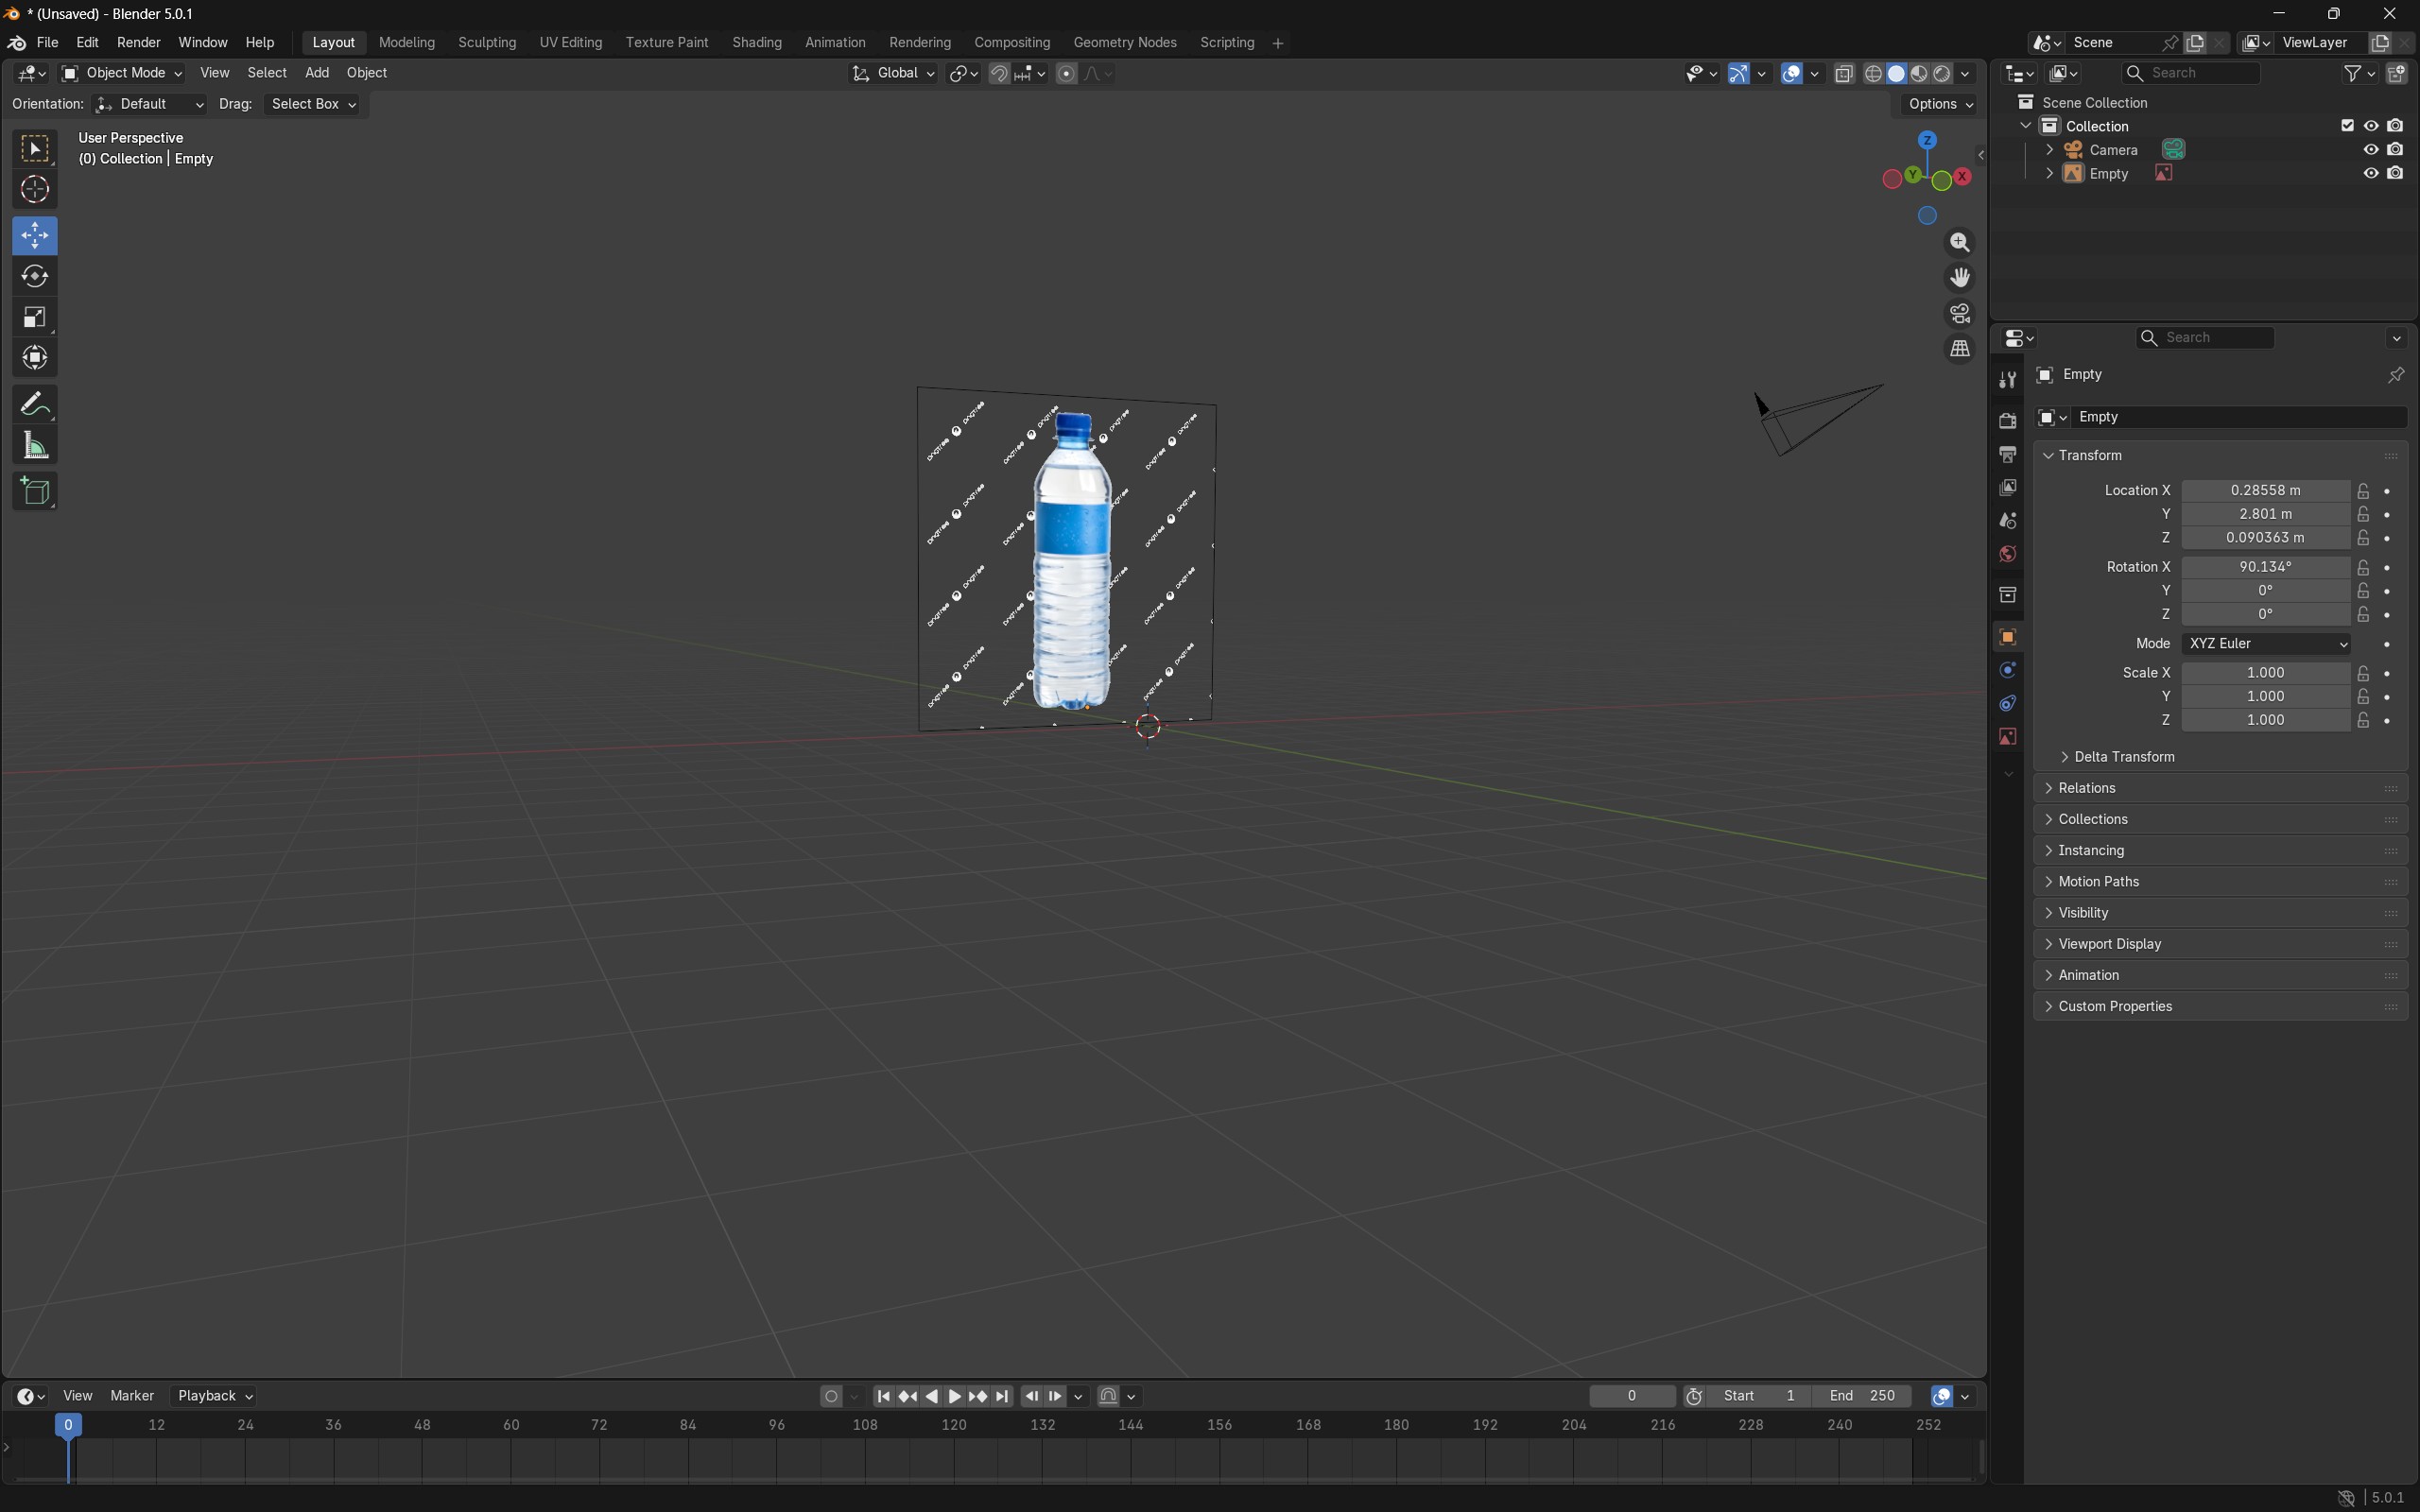
Task: Toggle camera view with camera icon
Action: click(x=1960, y=314)
